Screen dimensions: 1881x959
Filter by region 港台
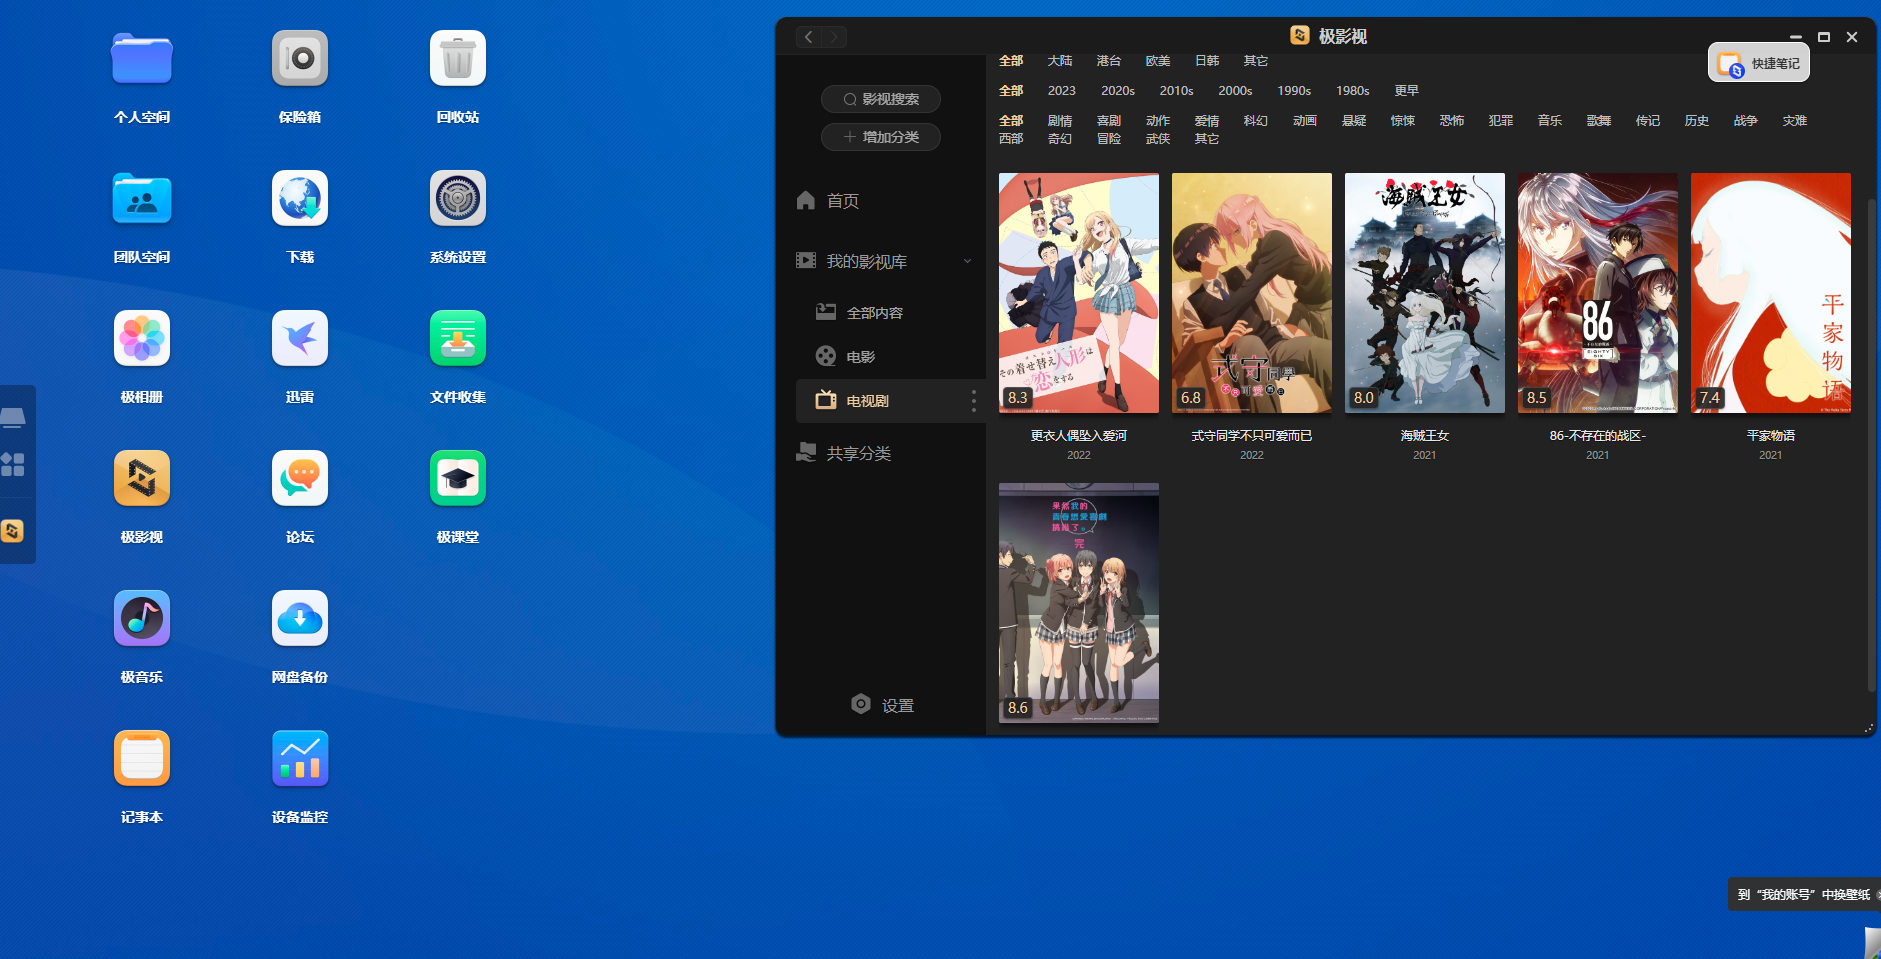1109,61
